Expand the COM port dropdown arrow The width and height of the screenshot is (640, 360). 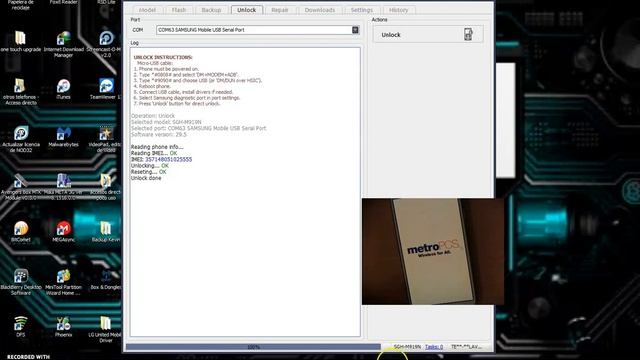[x=355, y=30]
